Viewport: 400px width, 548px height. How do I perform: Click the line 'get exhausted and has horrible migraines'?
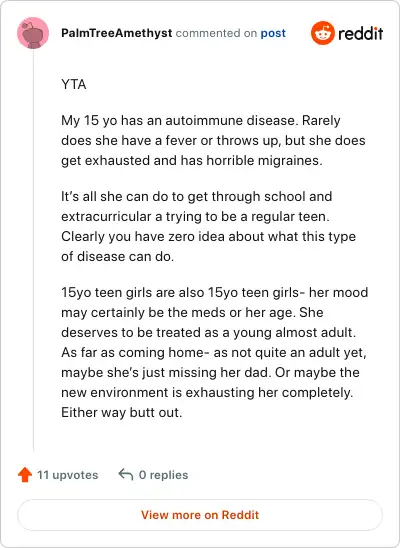pos(192,161)
